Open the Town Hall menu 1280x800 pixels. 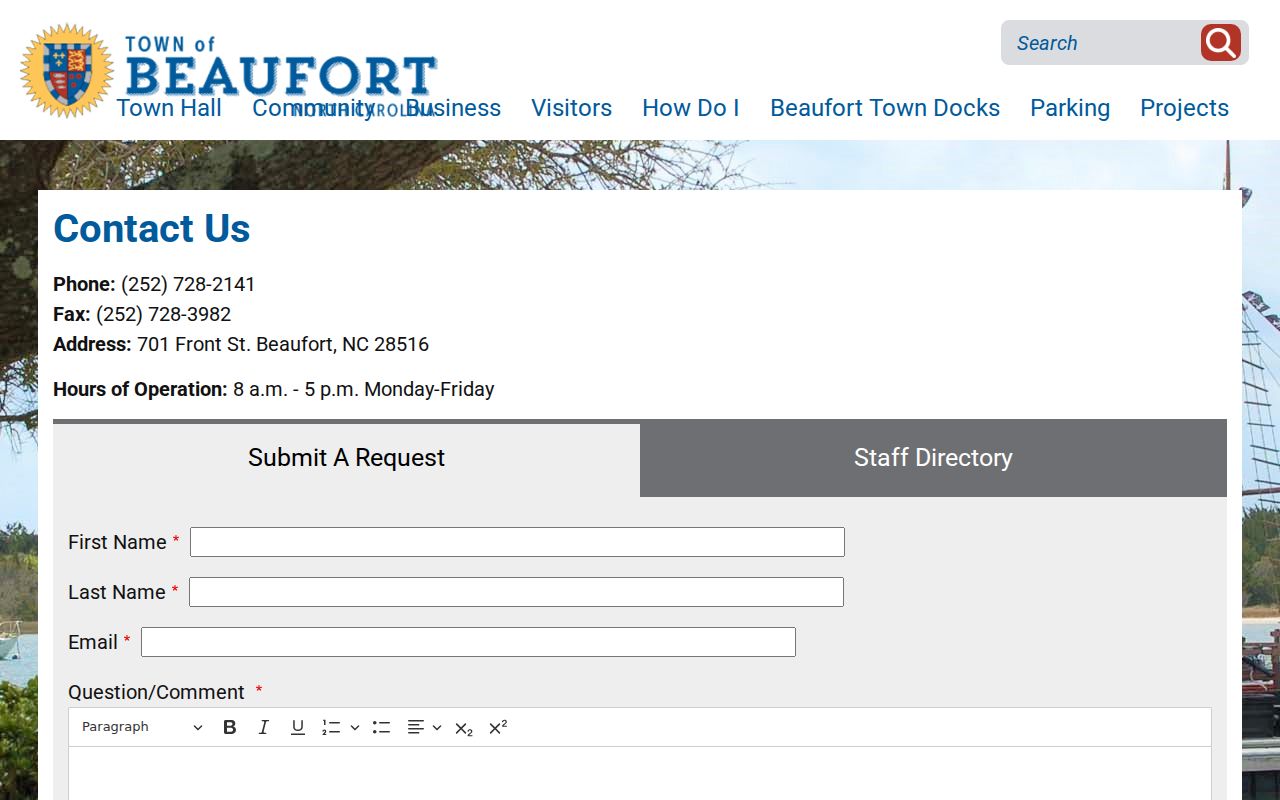coord(169,108)
